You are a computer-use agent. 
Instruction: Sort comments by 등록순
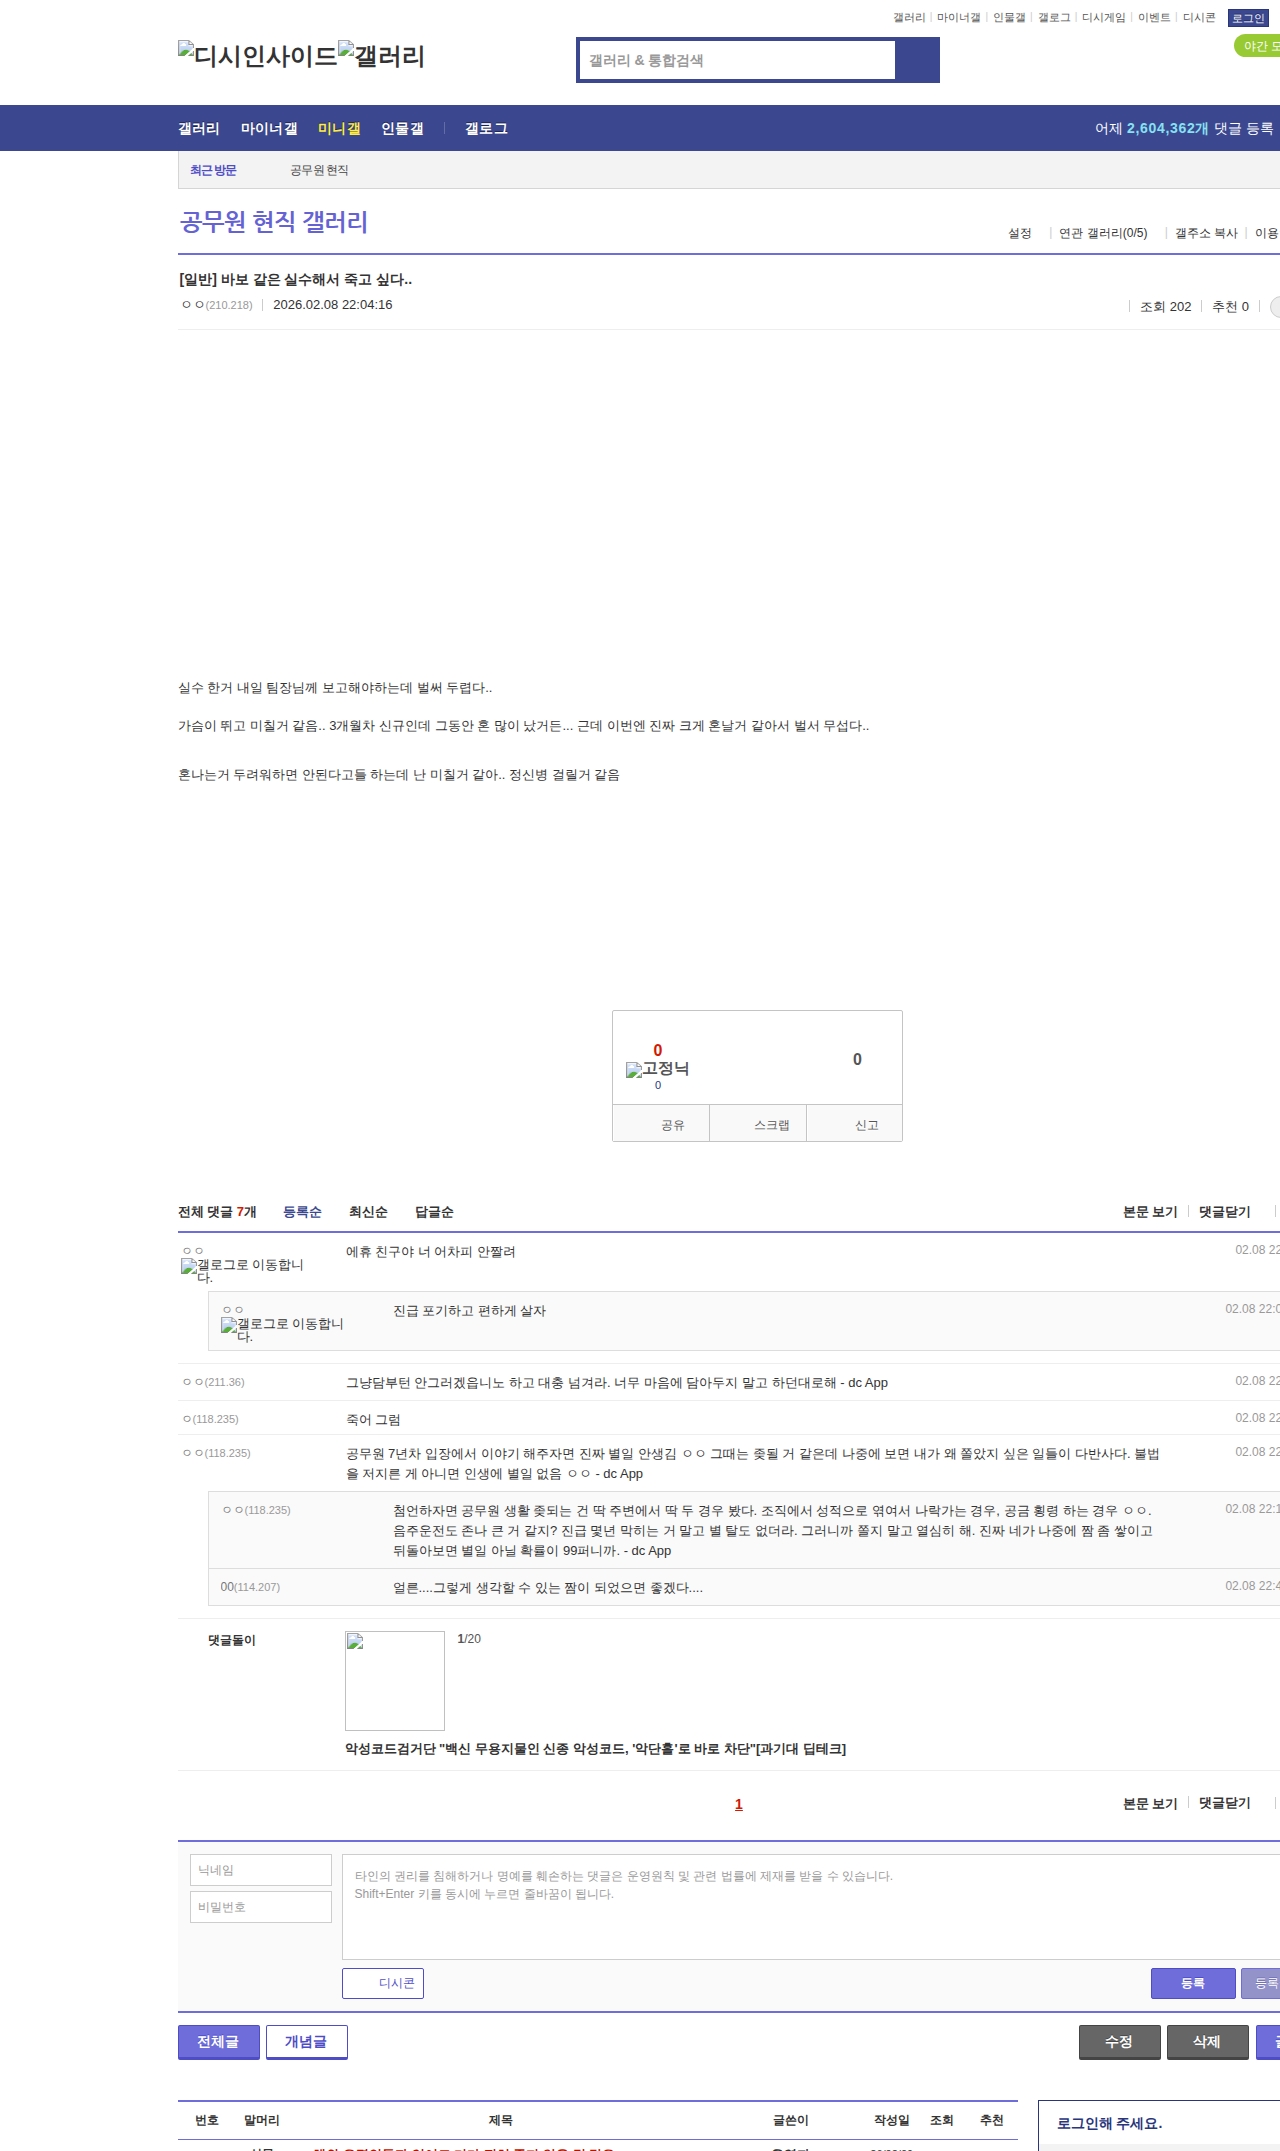(x=302, y=1212)
